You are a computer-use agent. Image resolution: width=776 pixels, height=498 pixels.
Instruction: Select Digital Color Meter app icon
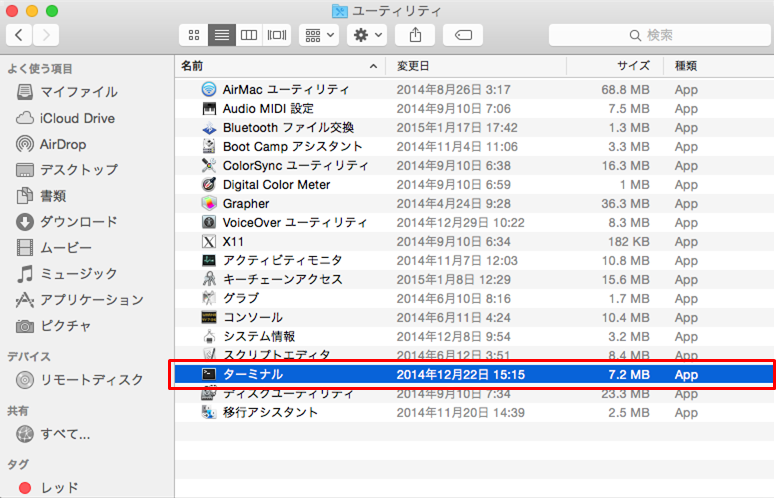[209, 185]
